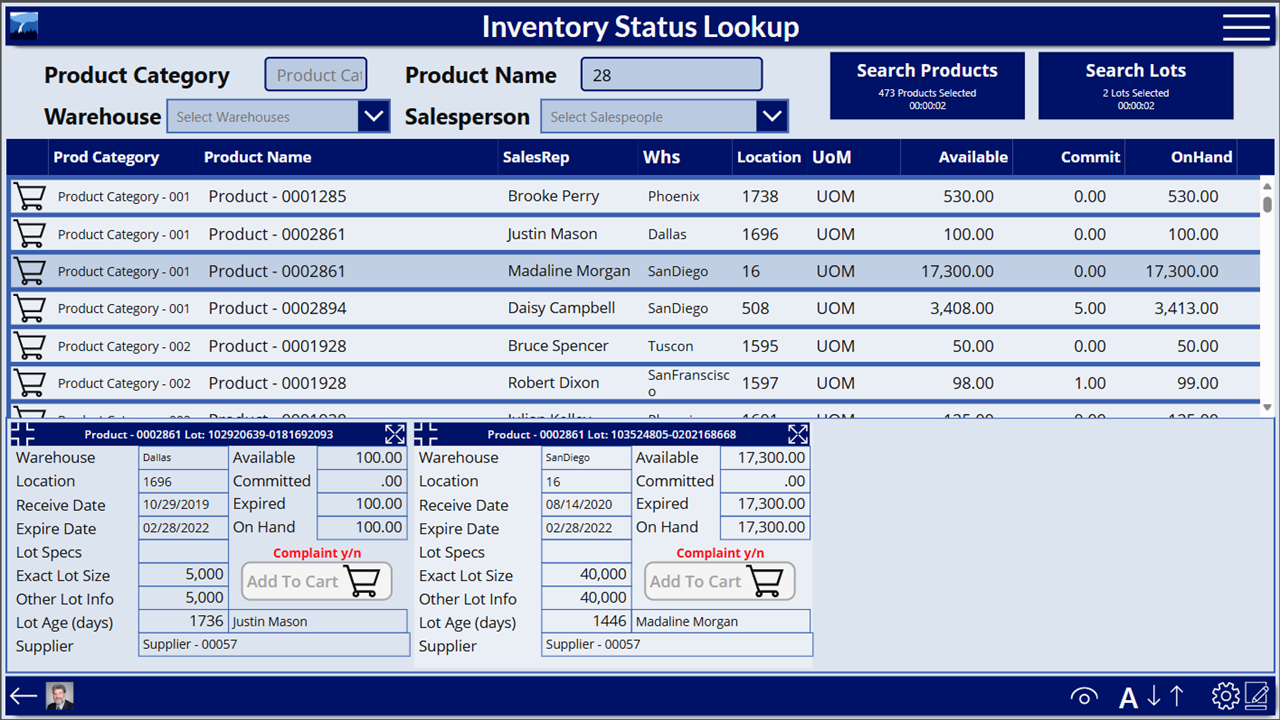The image size is (1280, 720).
Task: Open the settings gear in bottom bar
Action: 1225,696
